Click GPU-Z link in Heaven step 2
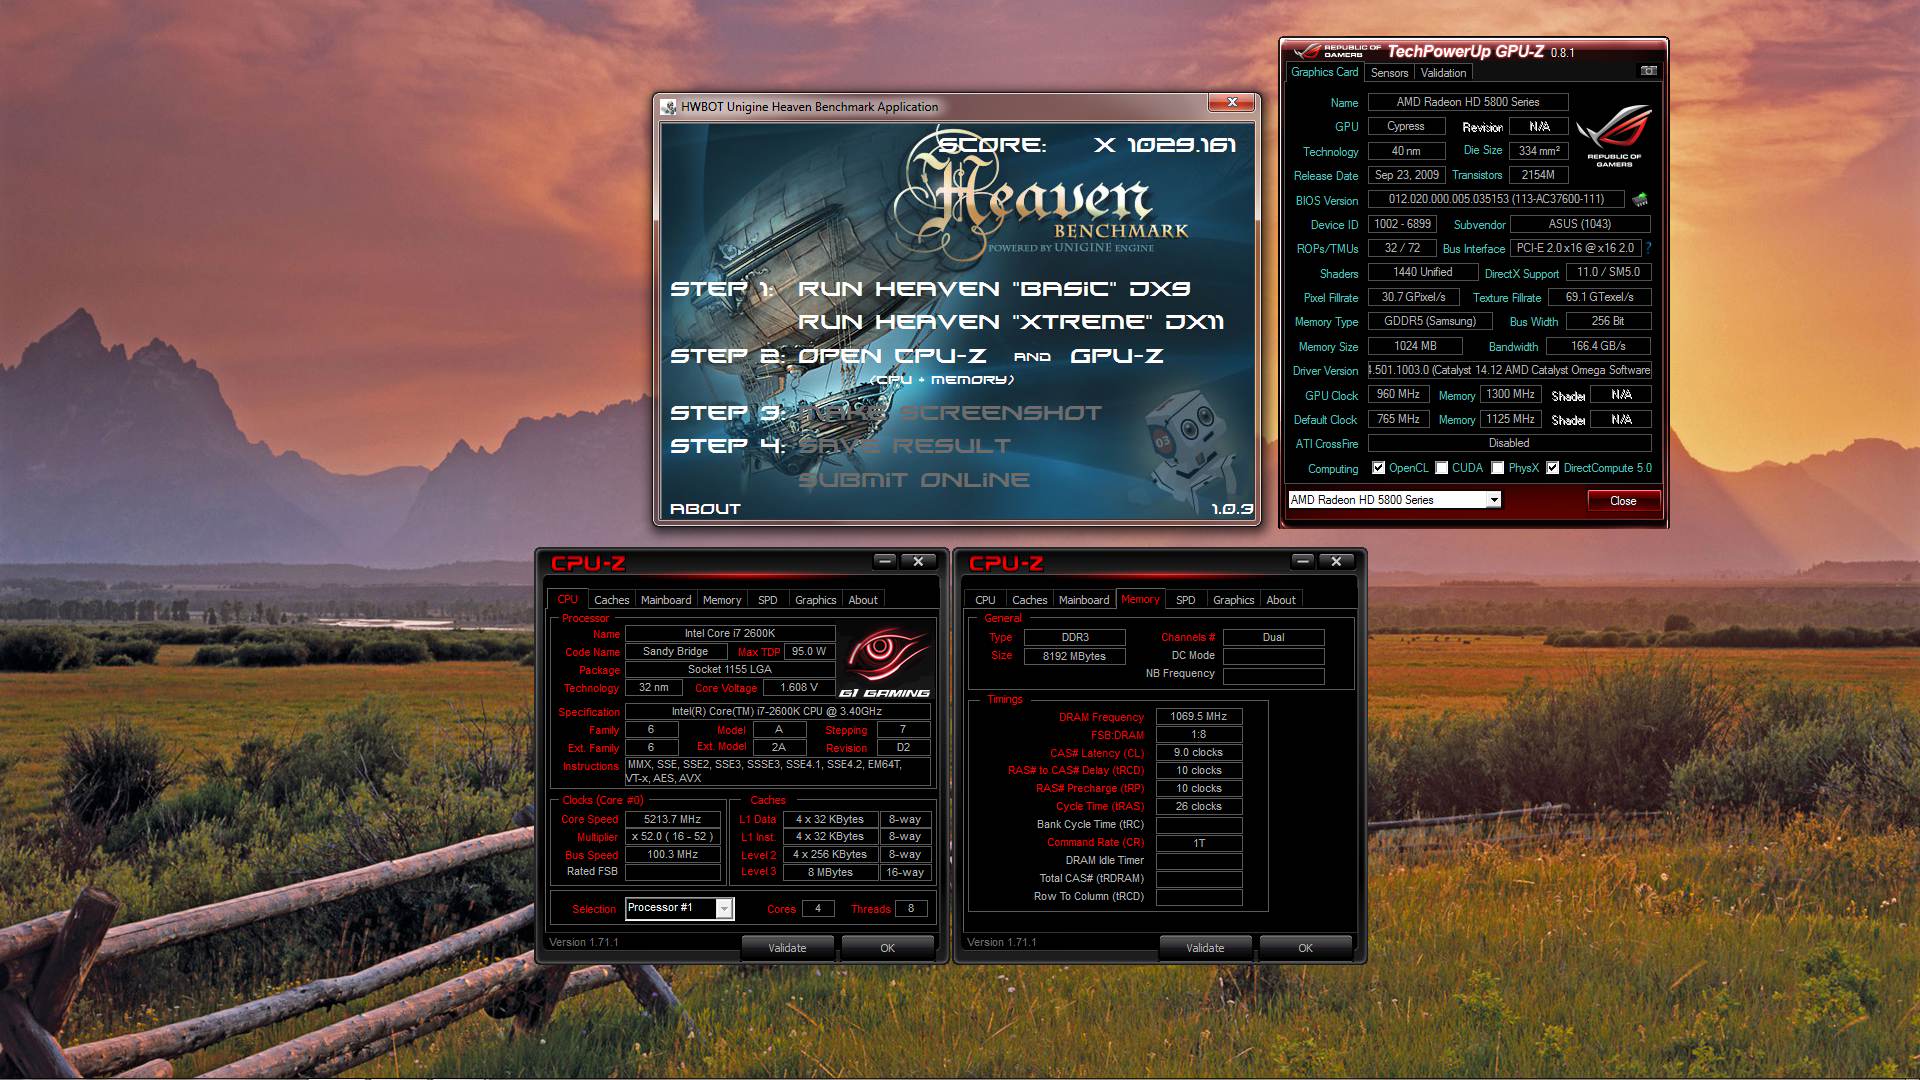This screenshot has height=1080, width=1920. (1117, 356)
